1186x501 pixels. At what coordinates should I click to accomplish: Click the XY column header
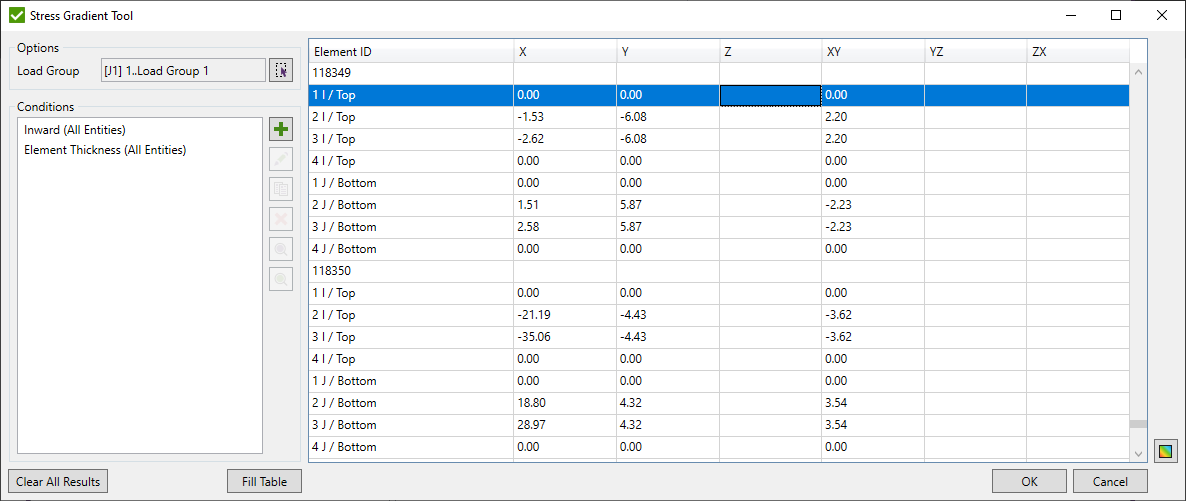click(x=870, y=51)
